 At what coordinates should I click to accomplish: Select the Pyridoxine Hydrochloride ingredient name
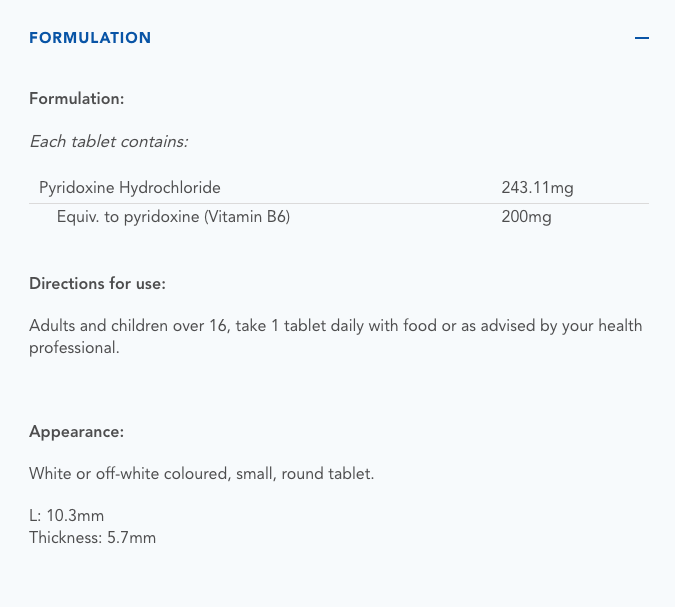[x=130, y=187]
